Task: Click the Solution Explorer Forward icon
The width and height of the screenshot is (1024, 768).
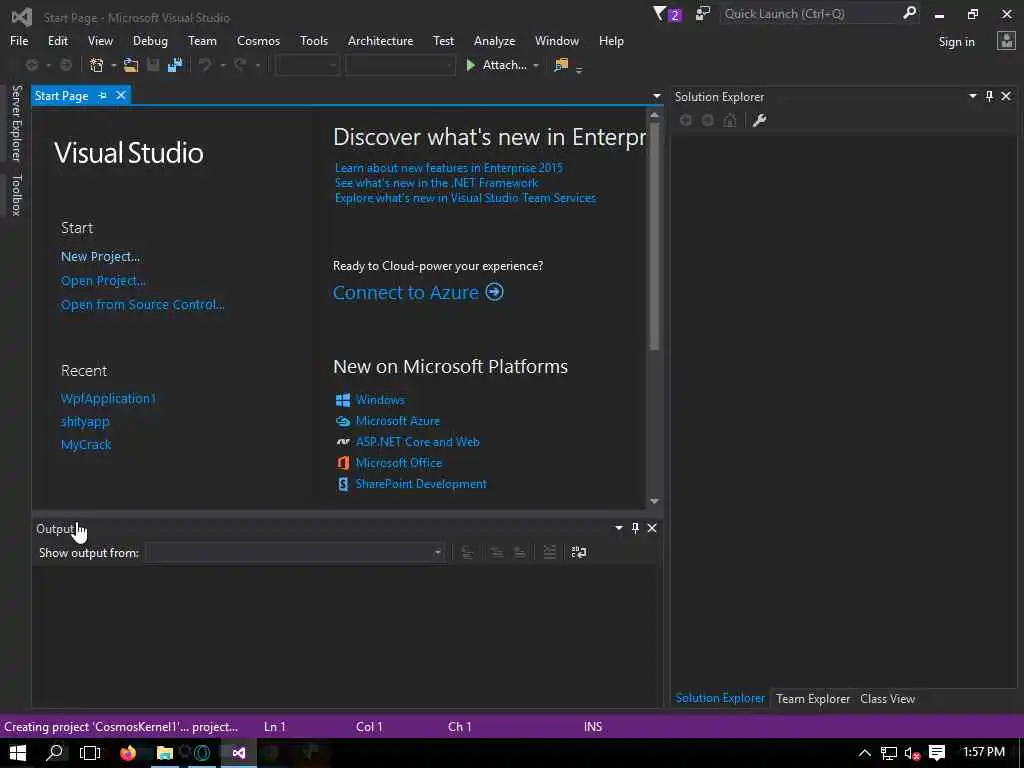Action: 707,120
